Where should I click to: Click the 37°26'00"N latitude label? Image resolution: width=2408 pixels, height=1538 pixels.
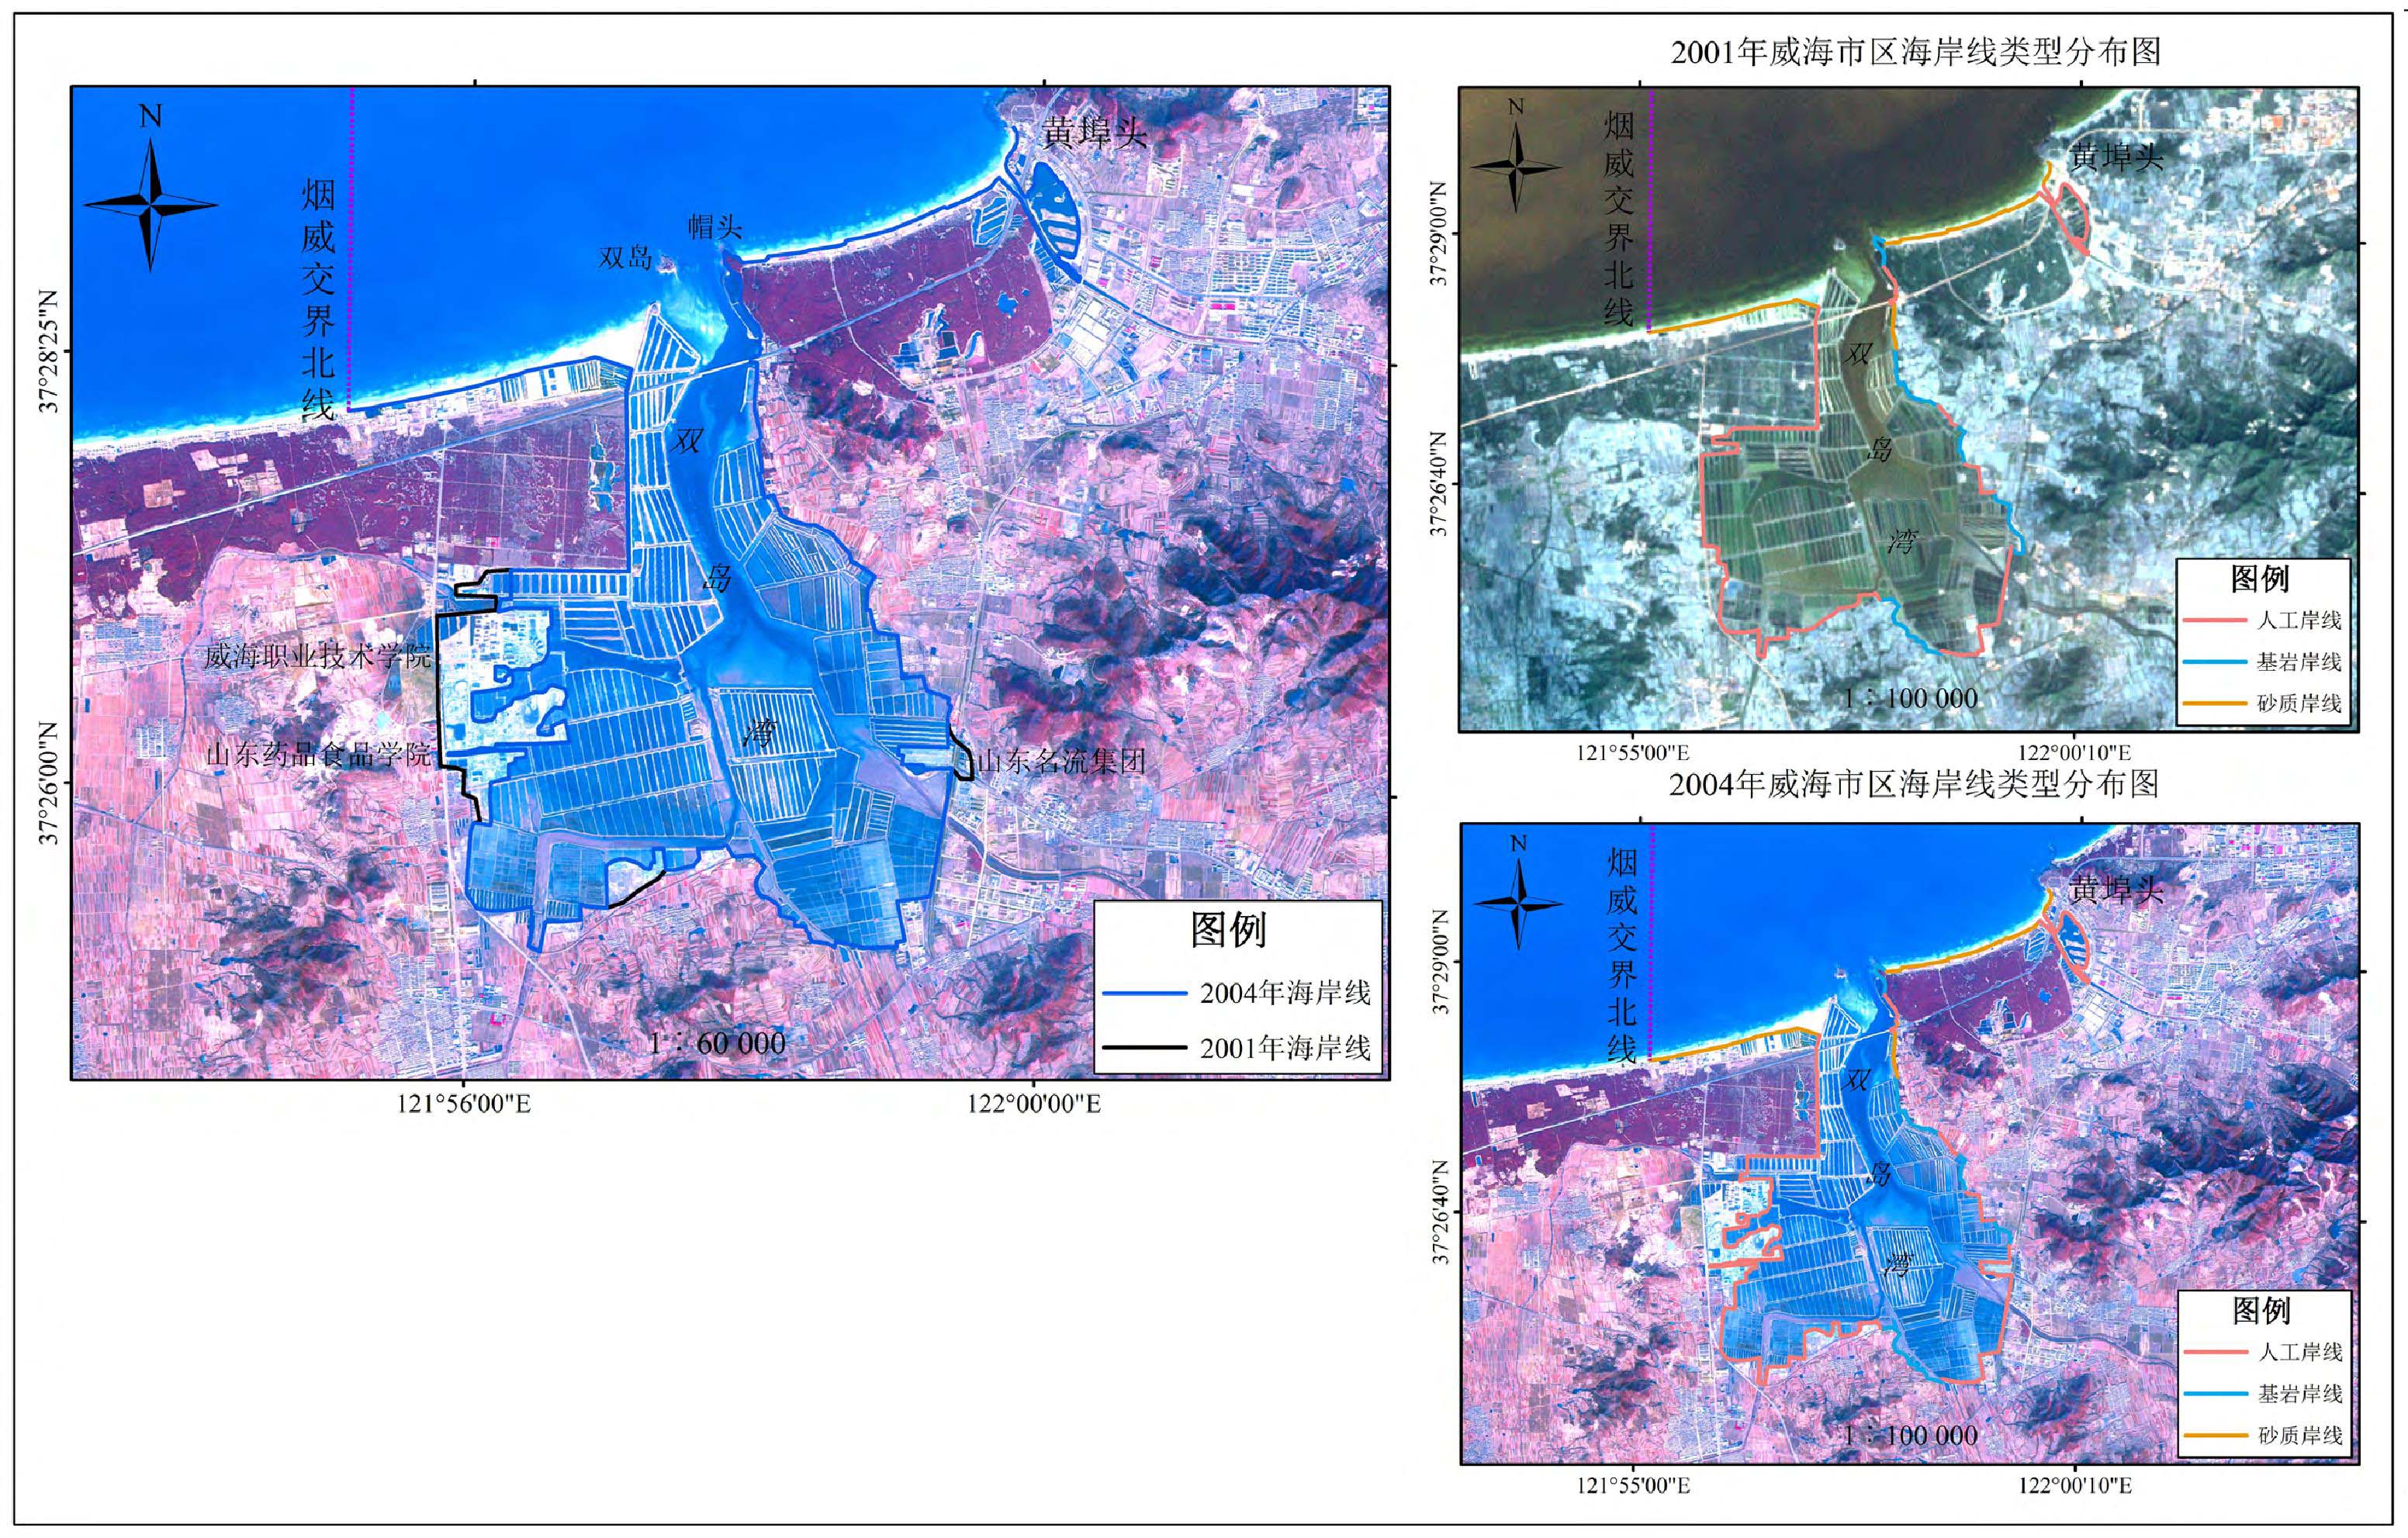coord(49,784)
